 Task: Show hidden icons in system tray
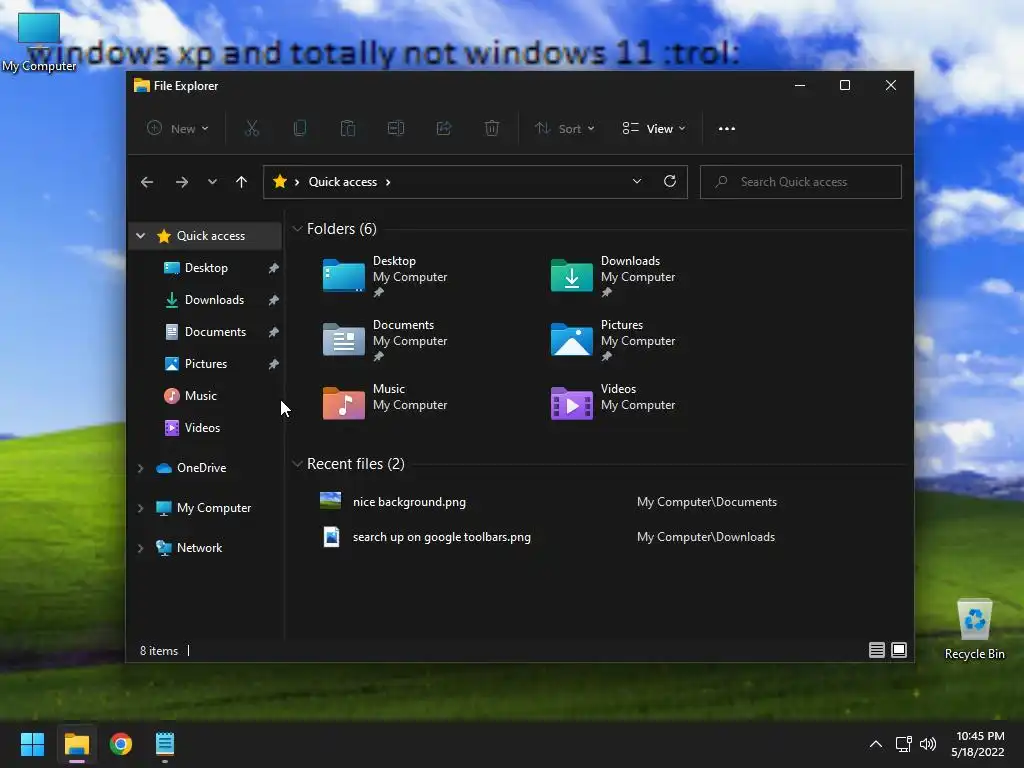(876, 744)
